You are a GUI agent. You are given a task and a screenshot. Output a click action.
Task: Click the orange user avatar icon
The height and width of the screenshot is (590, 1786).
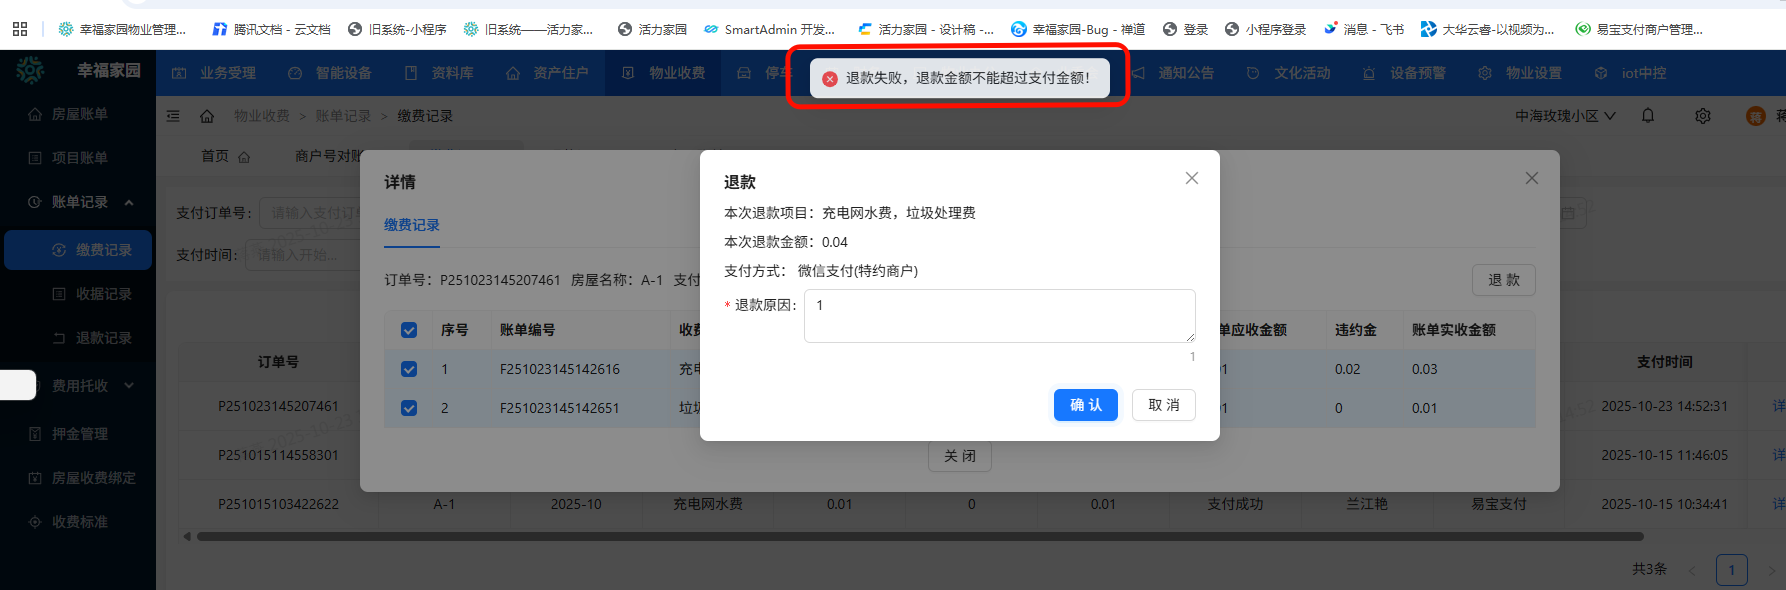point(1755,116)
